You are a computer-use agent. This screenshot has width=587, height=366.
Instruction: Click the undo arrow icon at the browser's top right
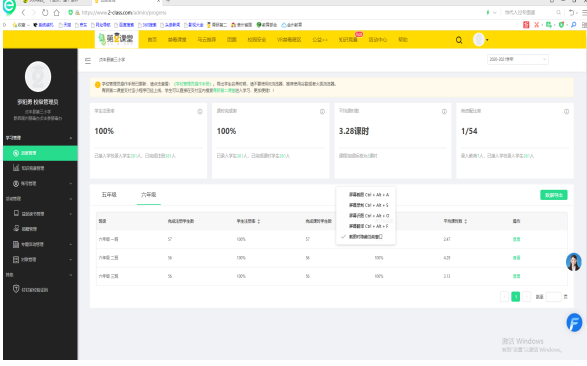(571, 13)
